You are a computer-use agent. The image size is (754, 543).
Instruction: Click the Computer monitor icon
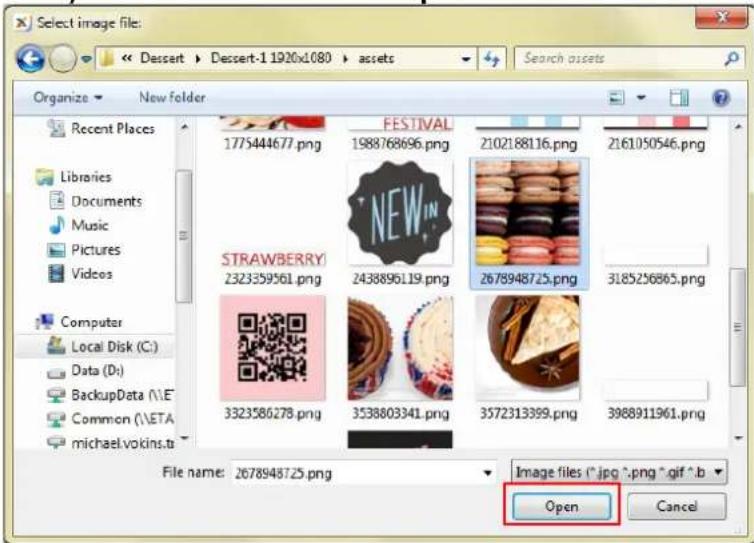(x=45, y=322)
